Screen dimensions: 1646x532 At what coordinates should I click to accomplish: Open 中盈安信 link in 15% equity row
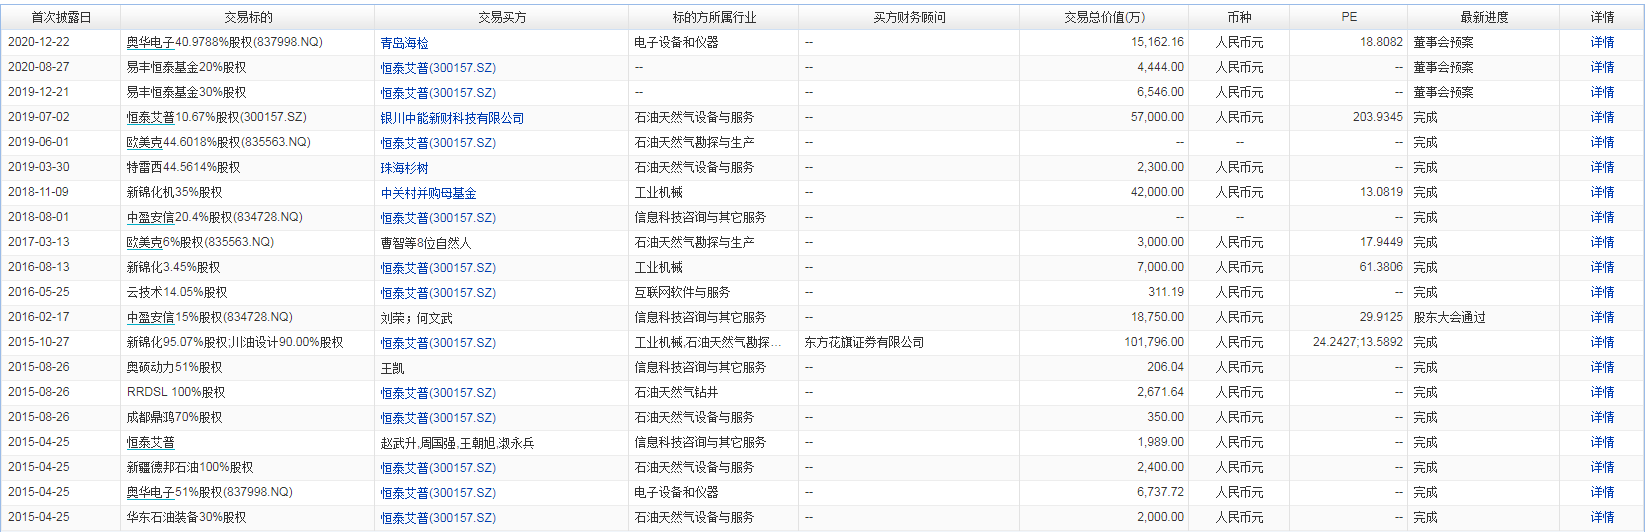tap(150, 317)
